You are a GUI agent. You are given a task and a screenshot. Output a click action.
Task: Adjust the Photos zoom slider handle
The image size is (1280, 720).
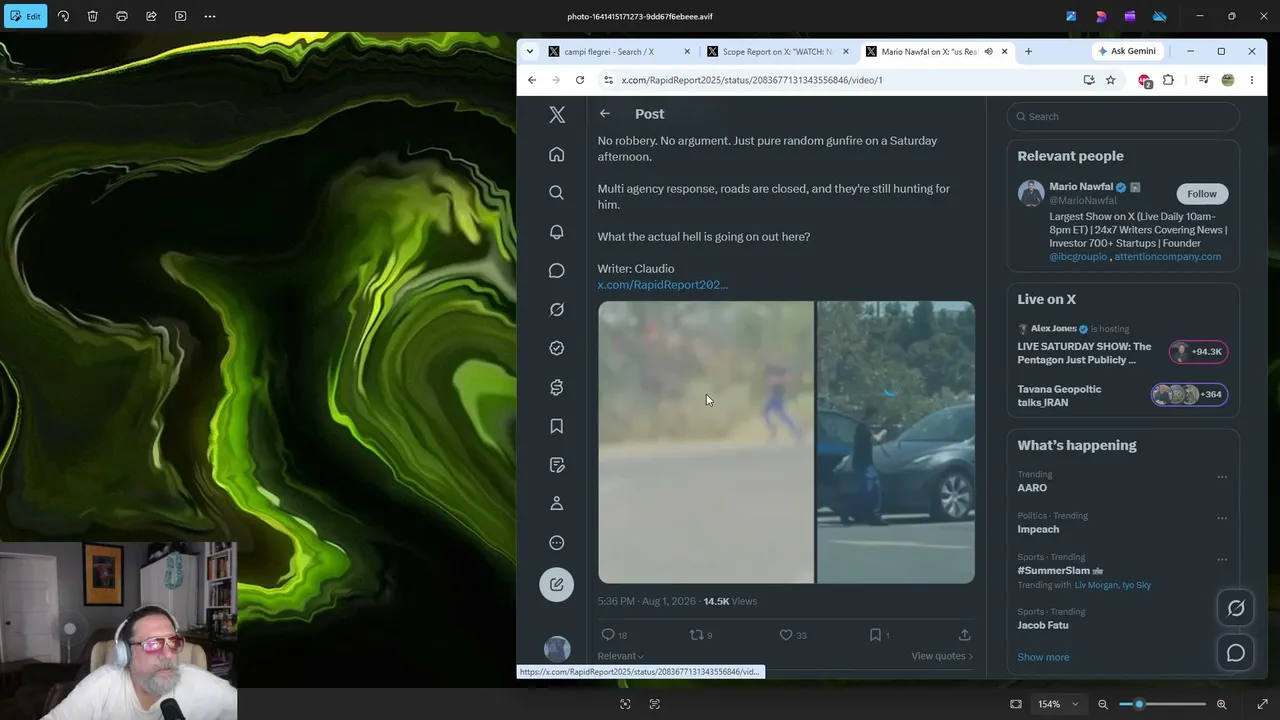1139,704
